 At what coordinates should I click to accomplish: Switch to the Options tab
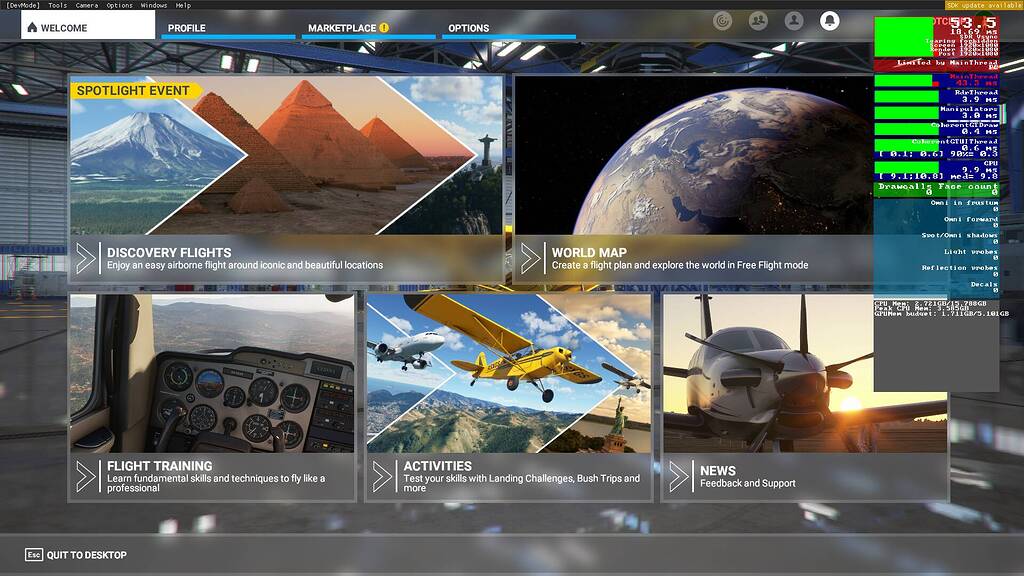point(469,28)
